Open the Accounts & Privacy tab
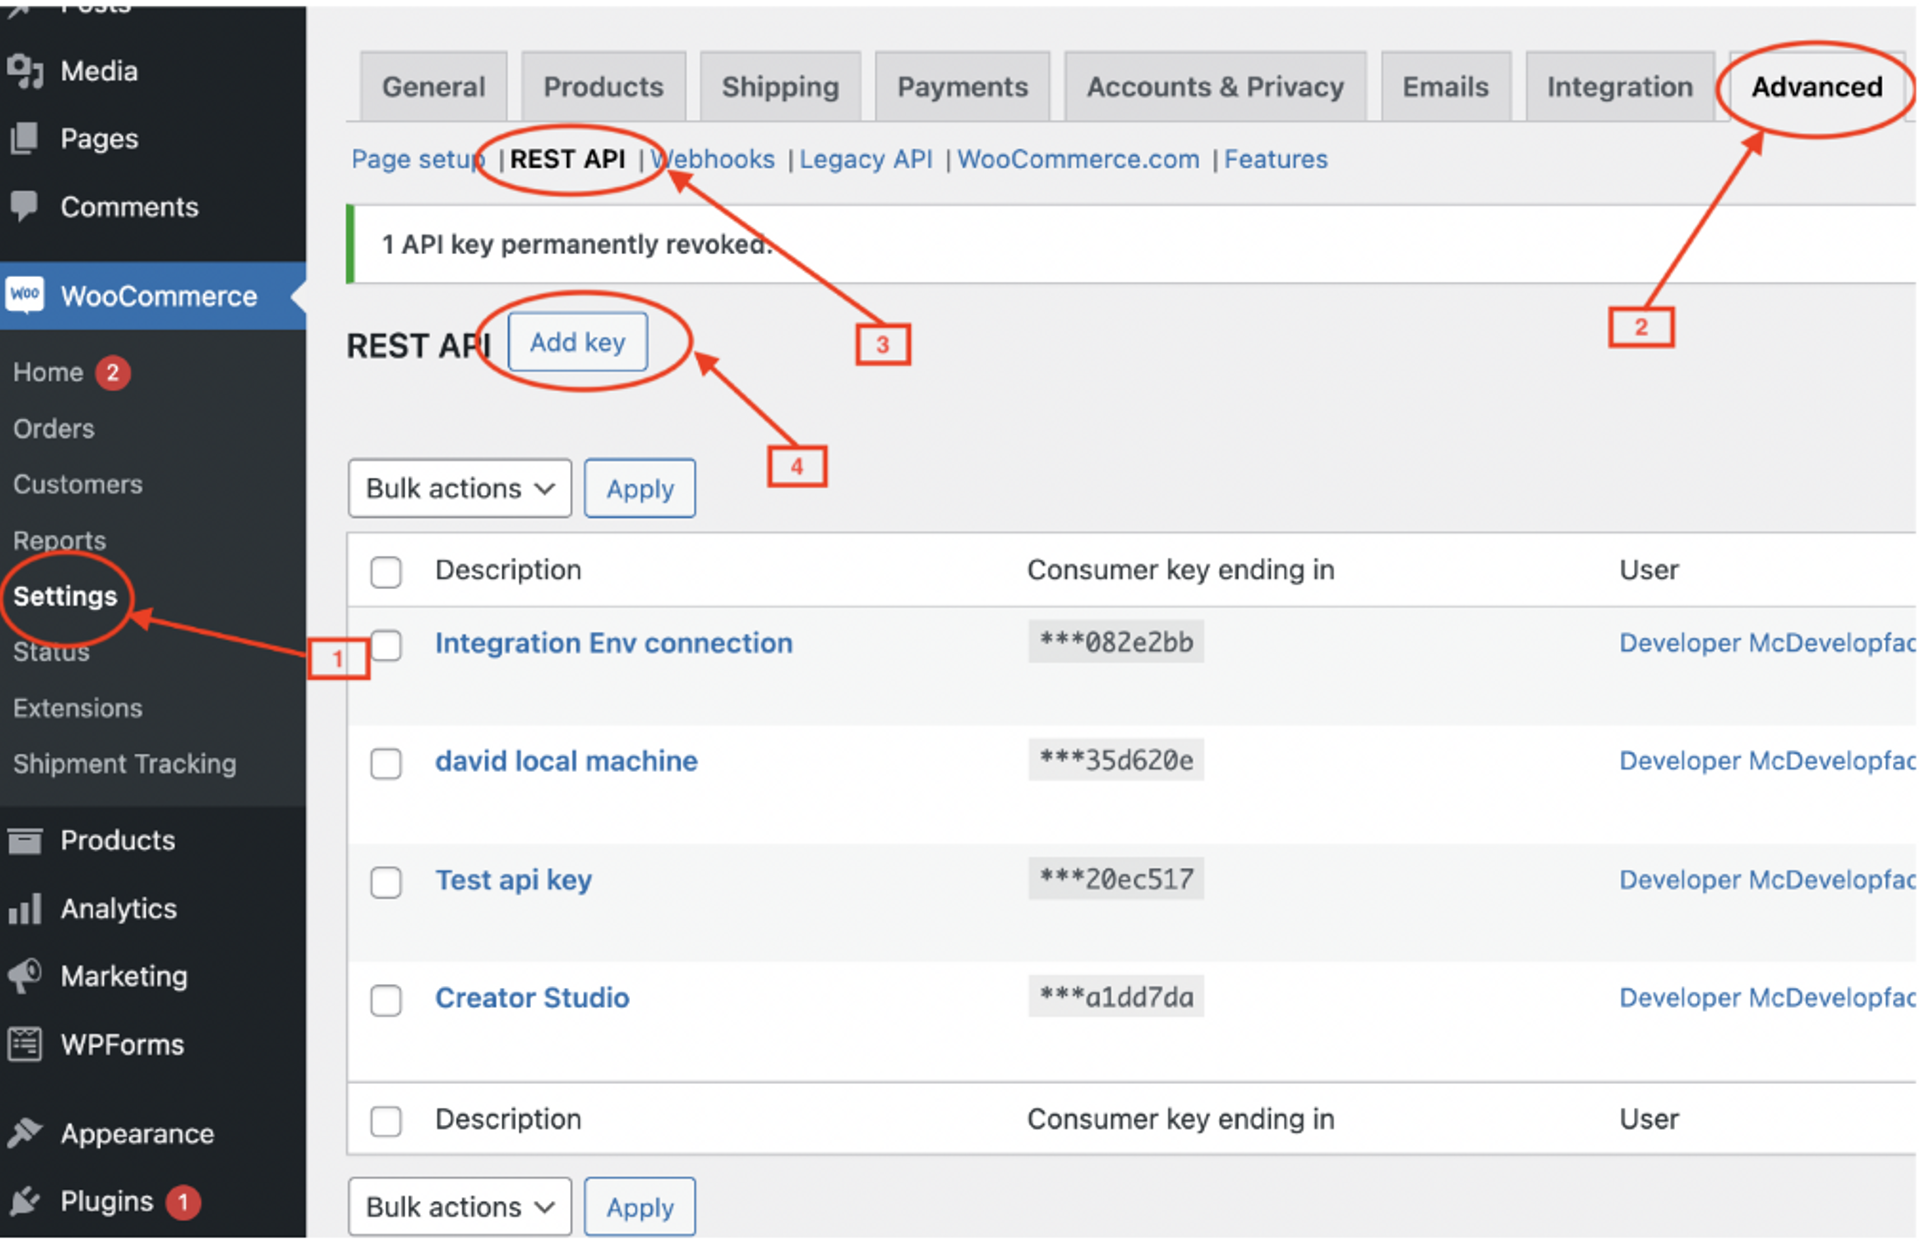The width and height of the screenshot is (1920, 1241). click(1214, 87)
